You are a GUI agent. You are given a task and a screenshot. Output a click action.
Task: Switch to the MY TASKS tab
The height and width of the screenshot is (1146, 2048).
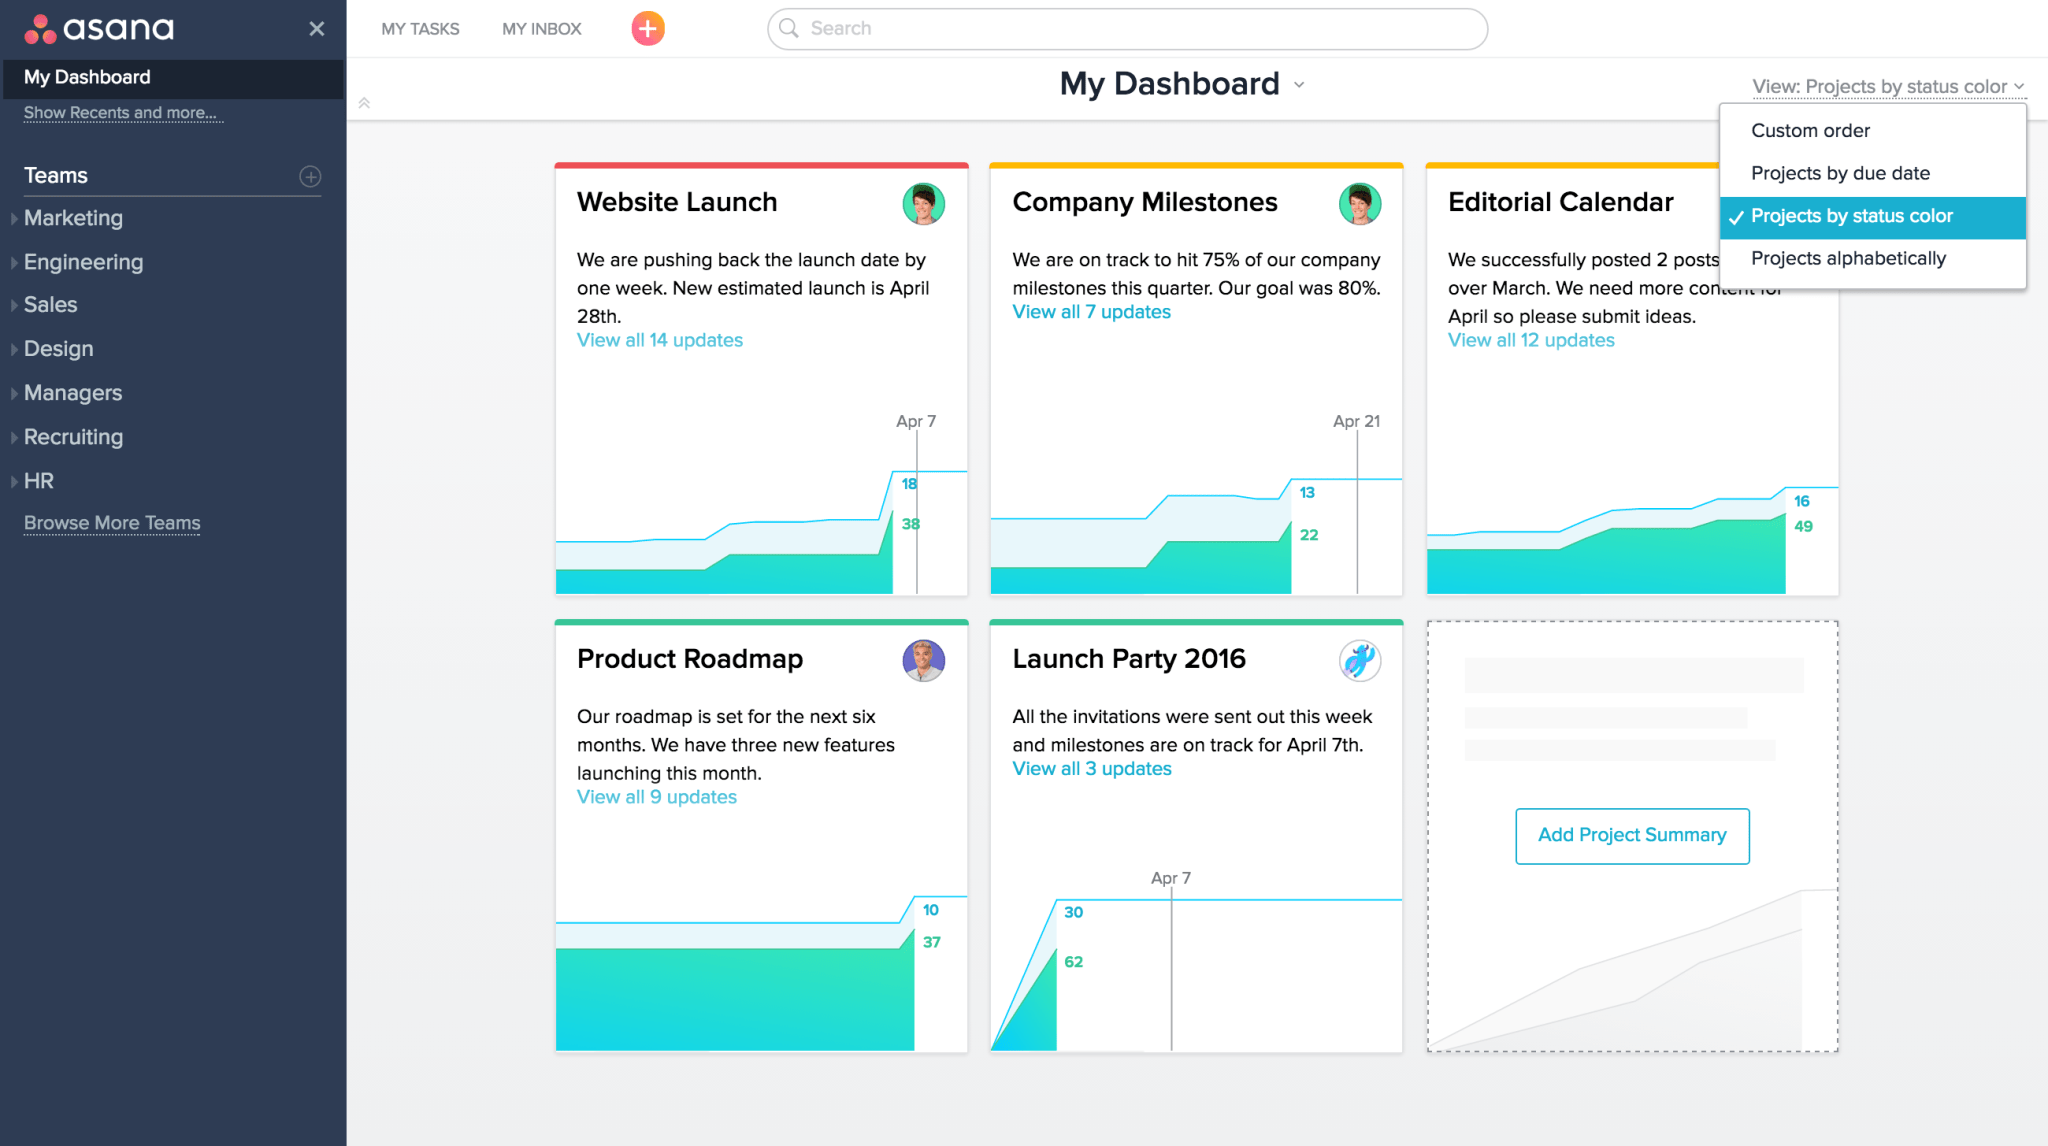(420, 28)
